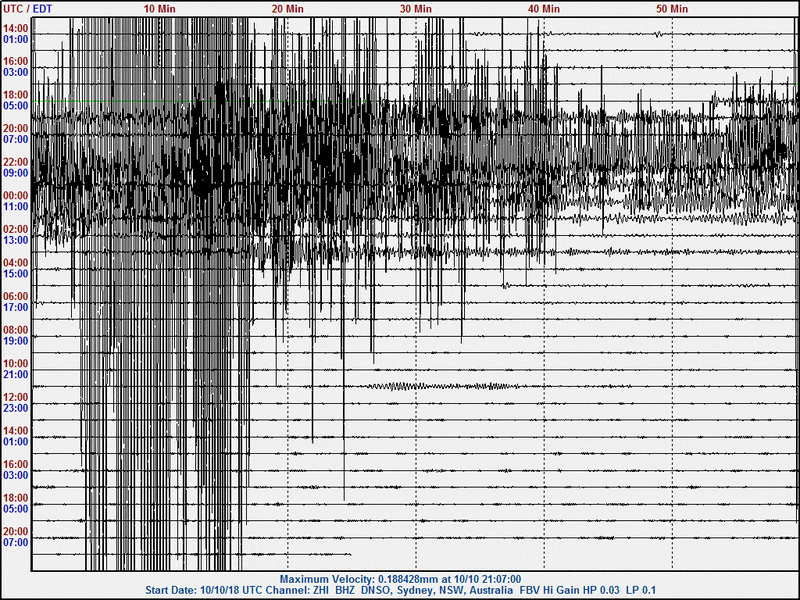Select the red 00:00 UTC row label

click(x=16, y=195)
